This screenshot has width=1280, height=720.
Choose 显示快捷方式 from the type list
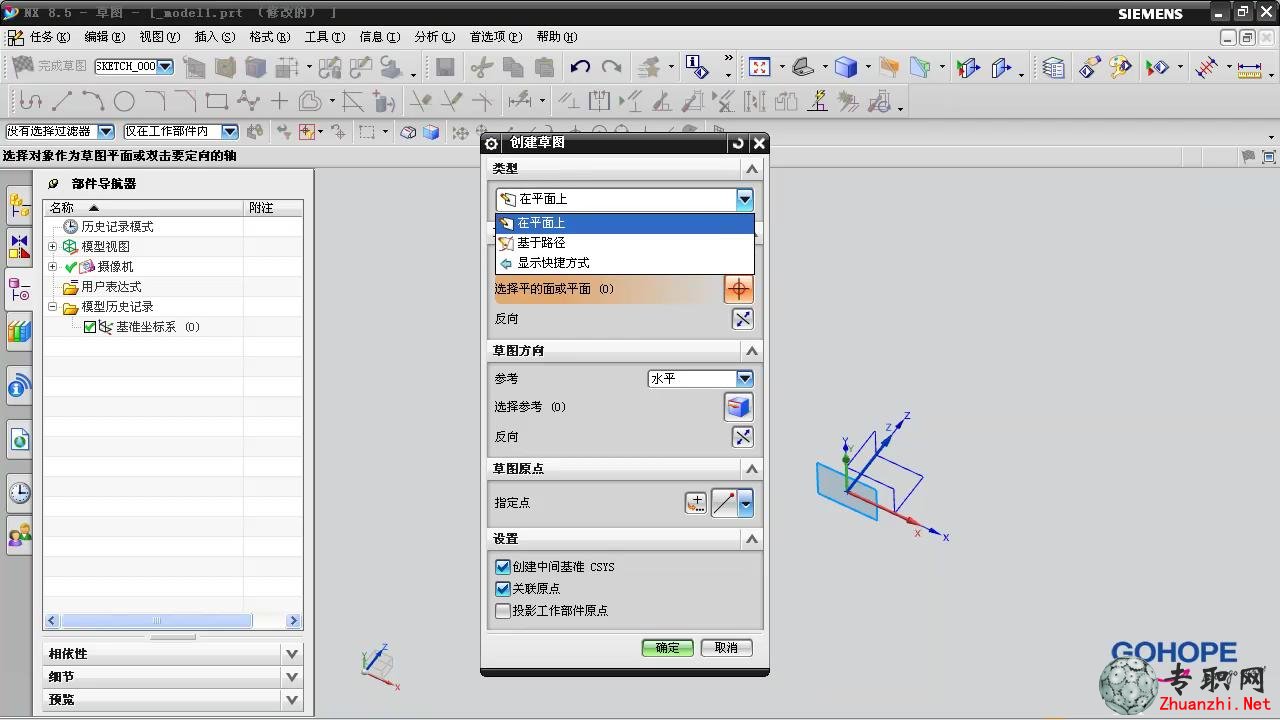(x=625, y=263)
